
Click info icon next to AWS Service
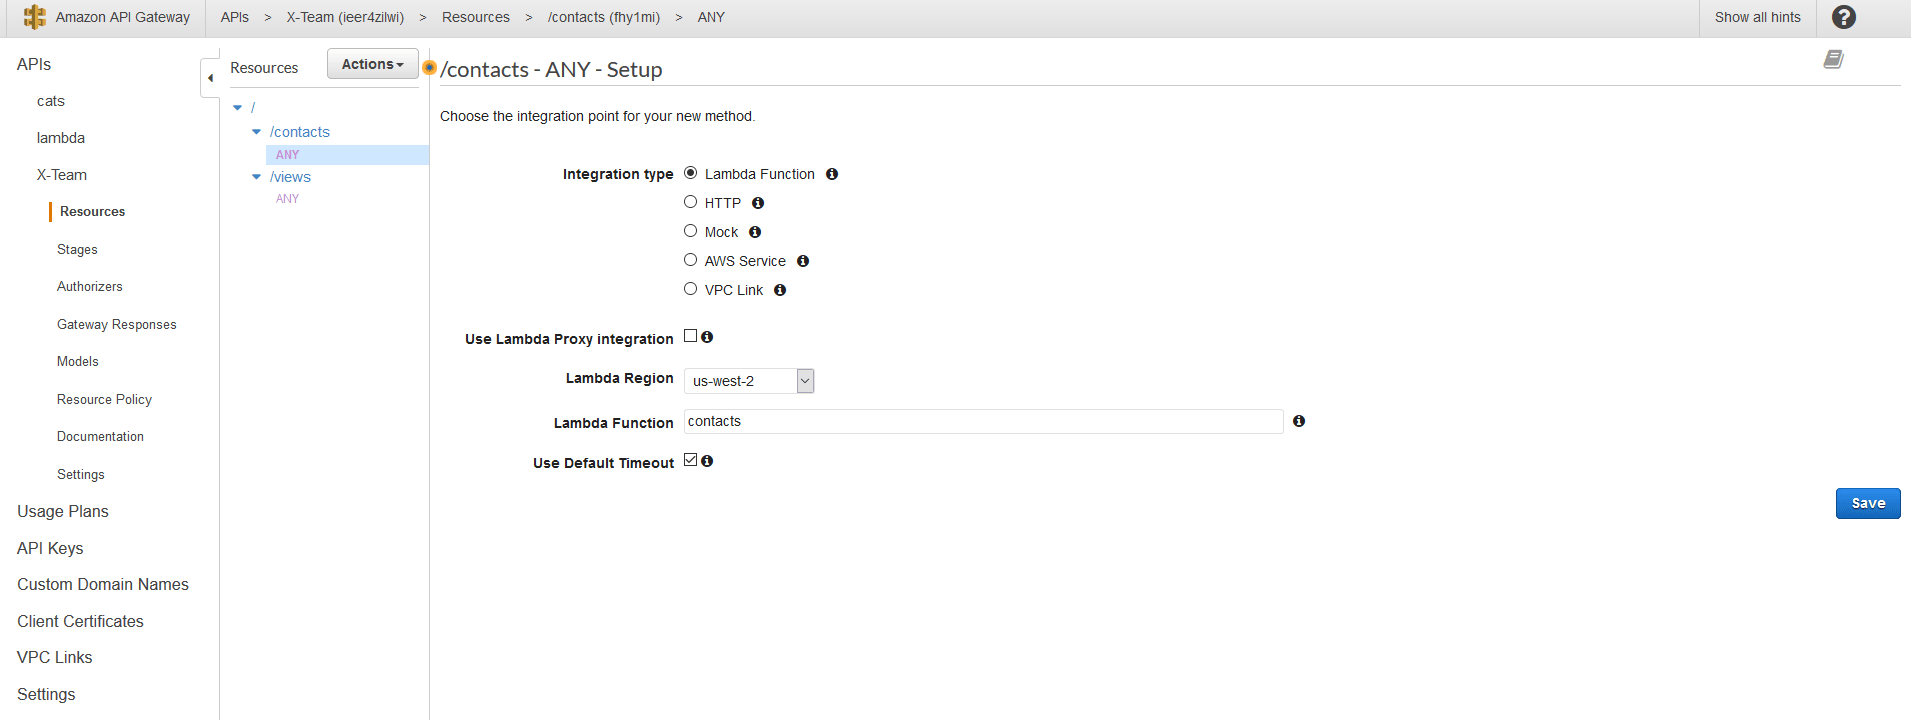803,261
